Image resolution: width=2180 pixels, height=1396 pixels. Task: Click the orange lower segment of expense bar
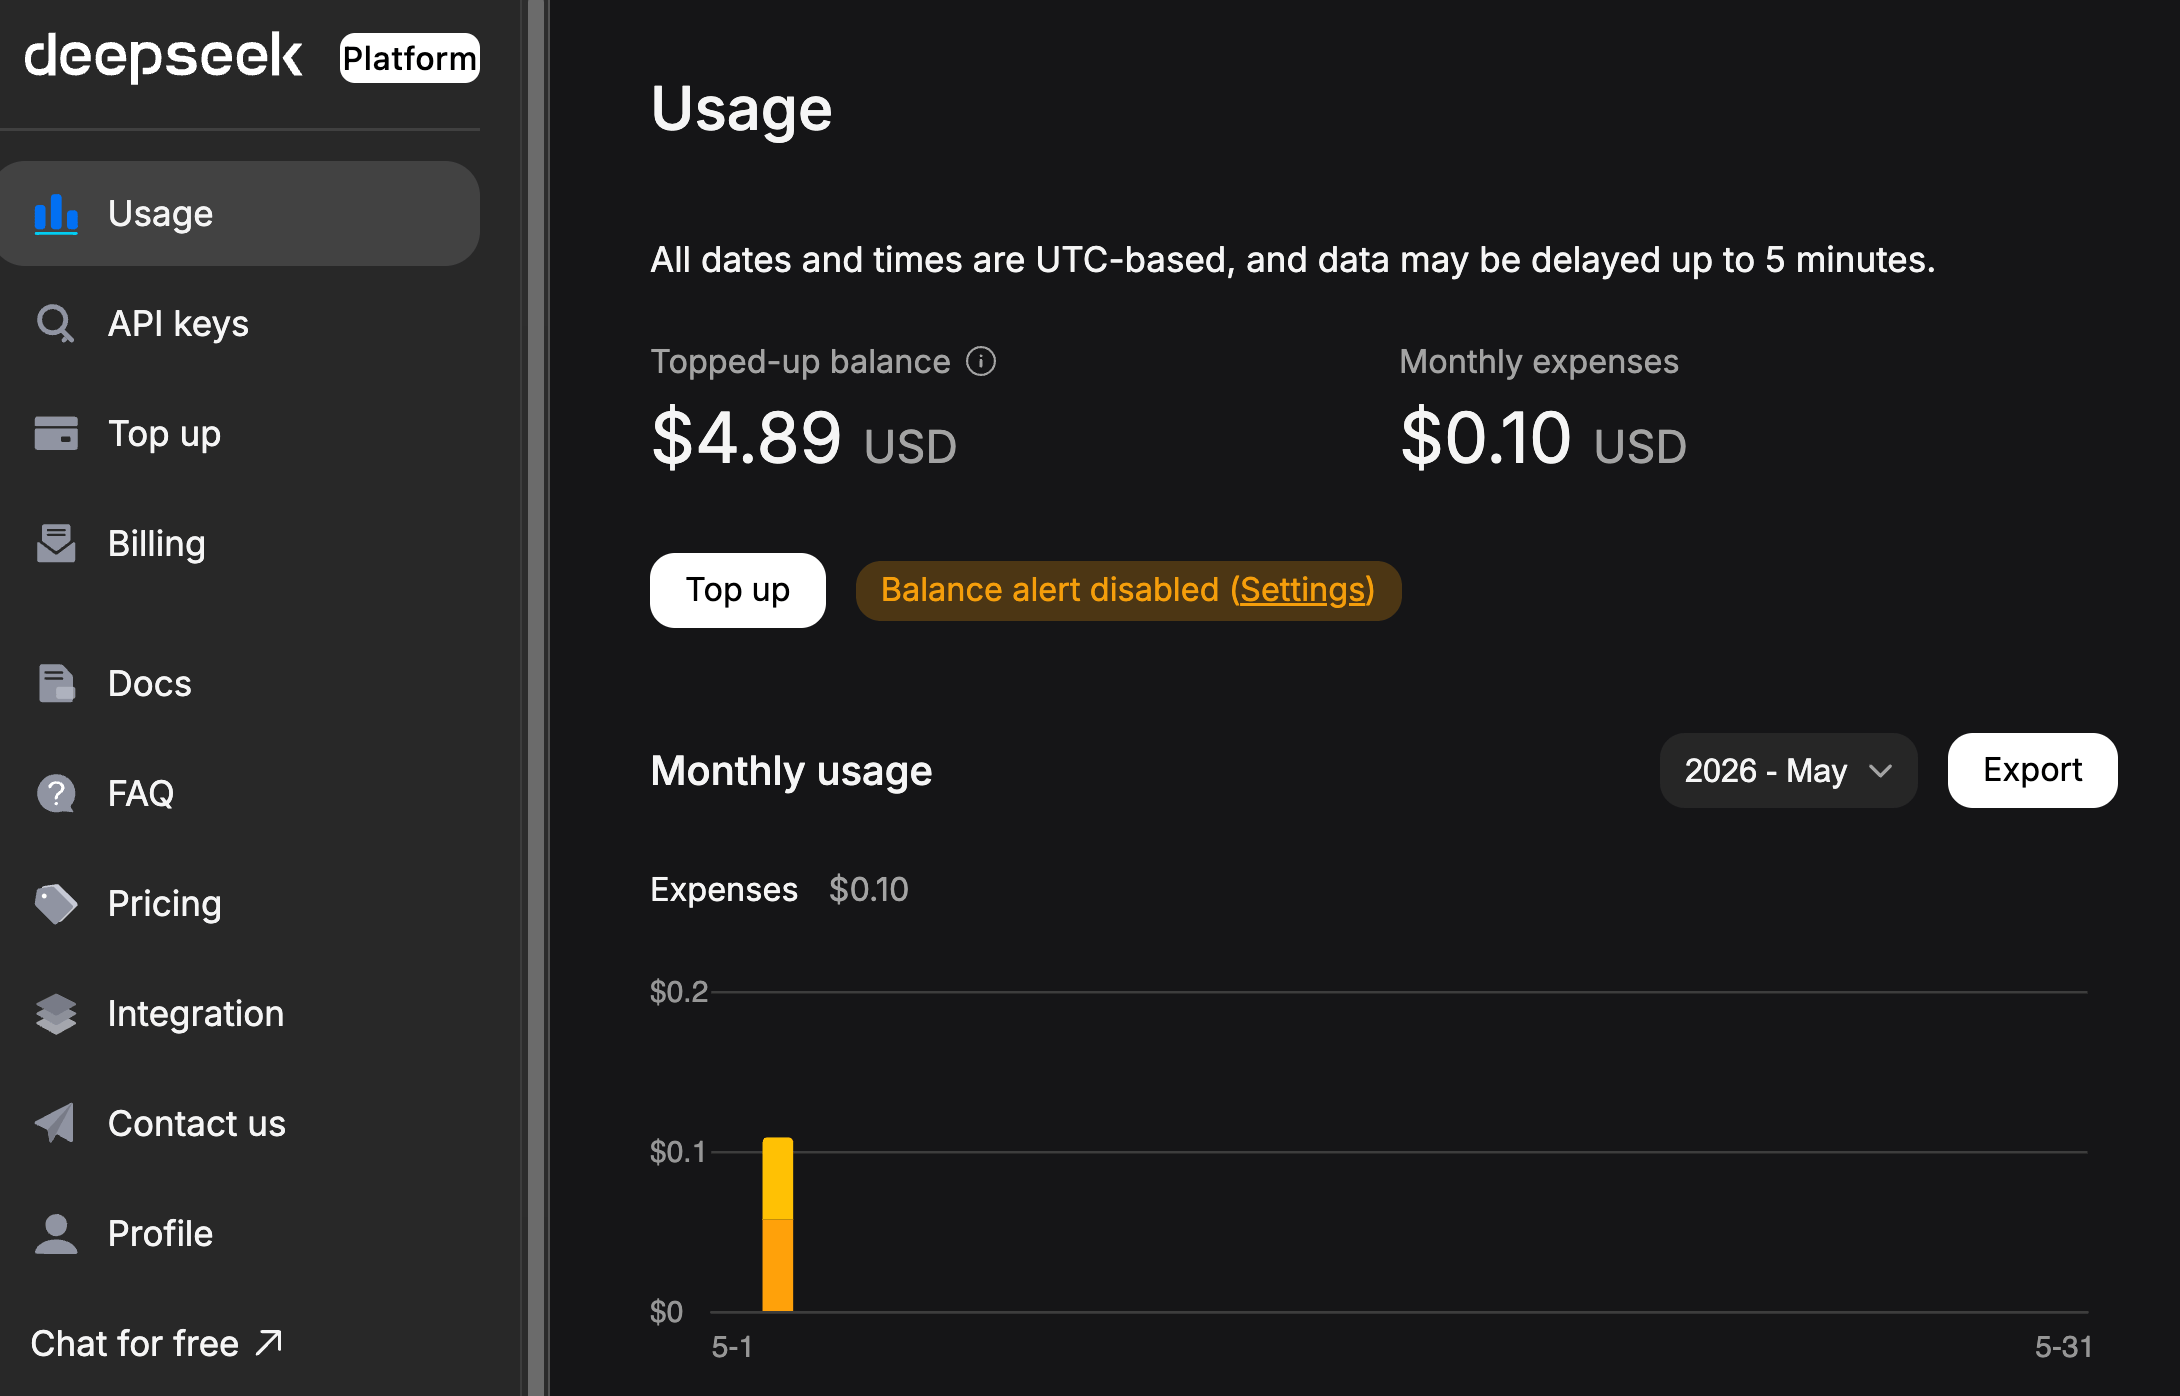pos(778,1265)
